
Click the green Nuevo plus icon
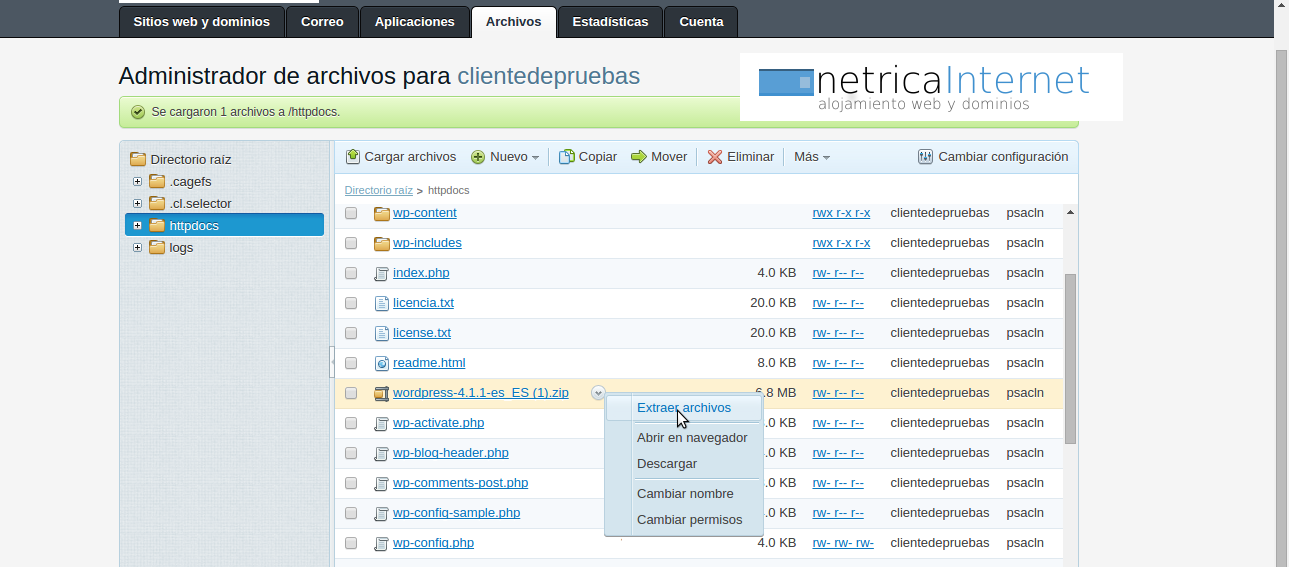478,157
